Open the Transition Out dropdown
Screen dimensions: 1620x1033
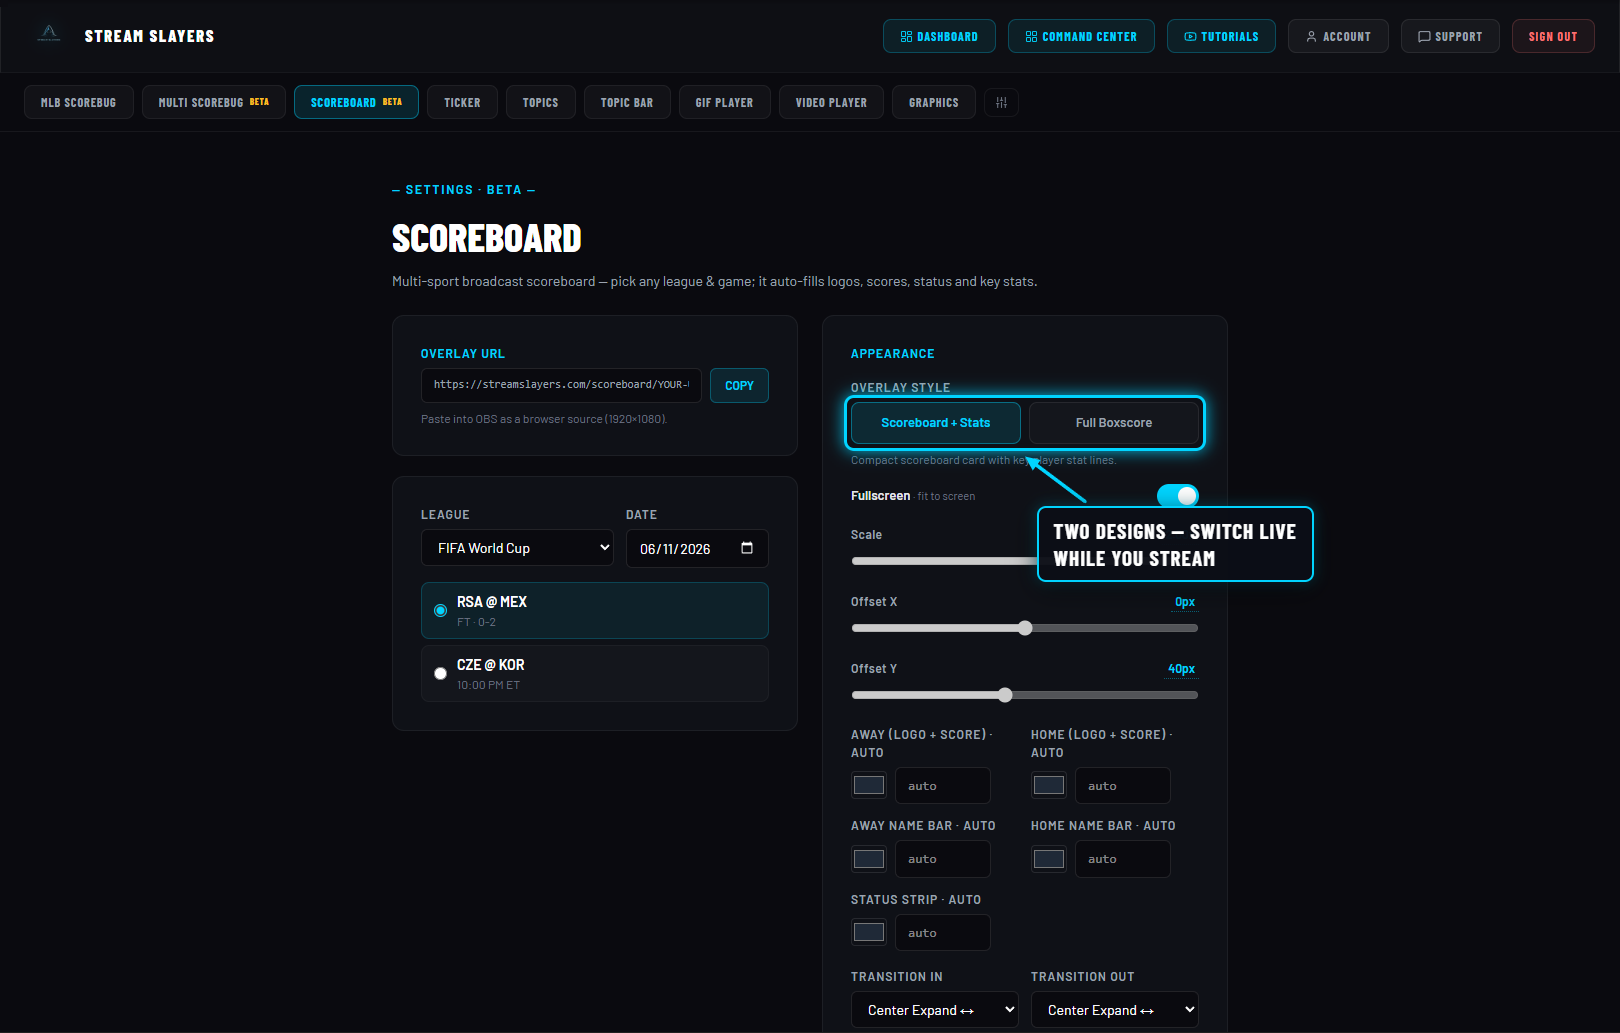[1114, 1010]
